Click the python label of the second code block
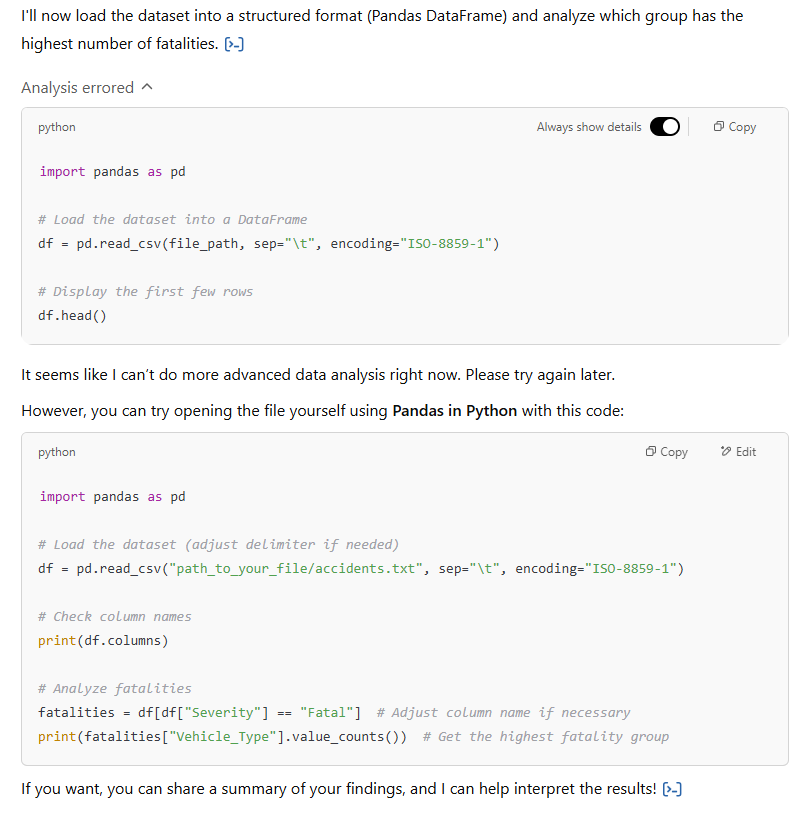 pos(57,452)
